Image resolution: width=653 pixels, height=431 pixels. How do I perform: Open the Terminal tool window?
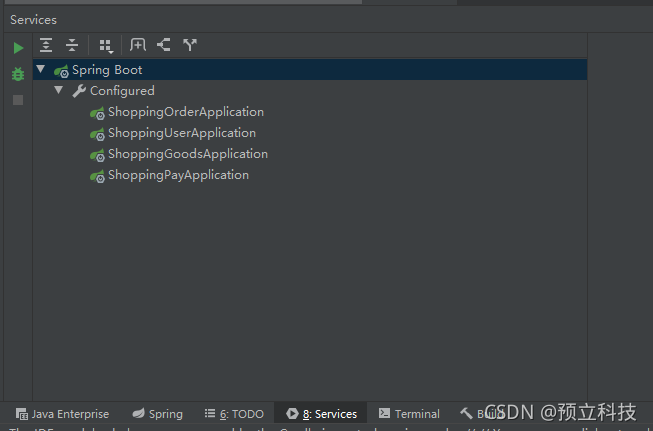409,414
